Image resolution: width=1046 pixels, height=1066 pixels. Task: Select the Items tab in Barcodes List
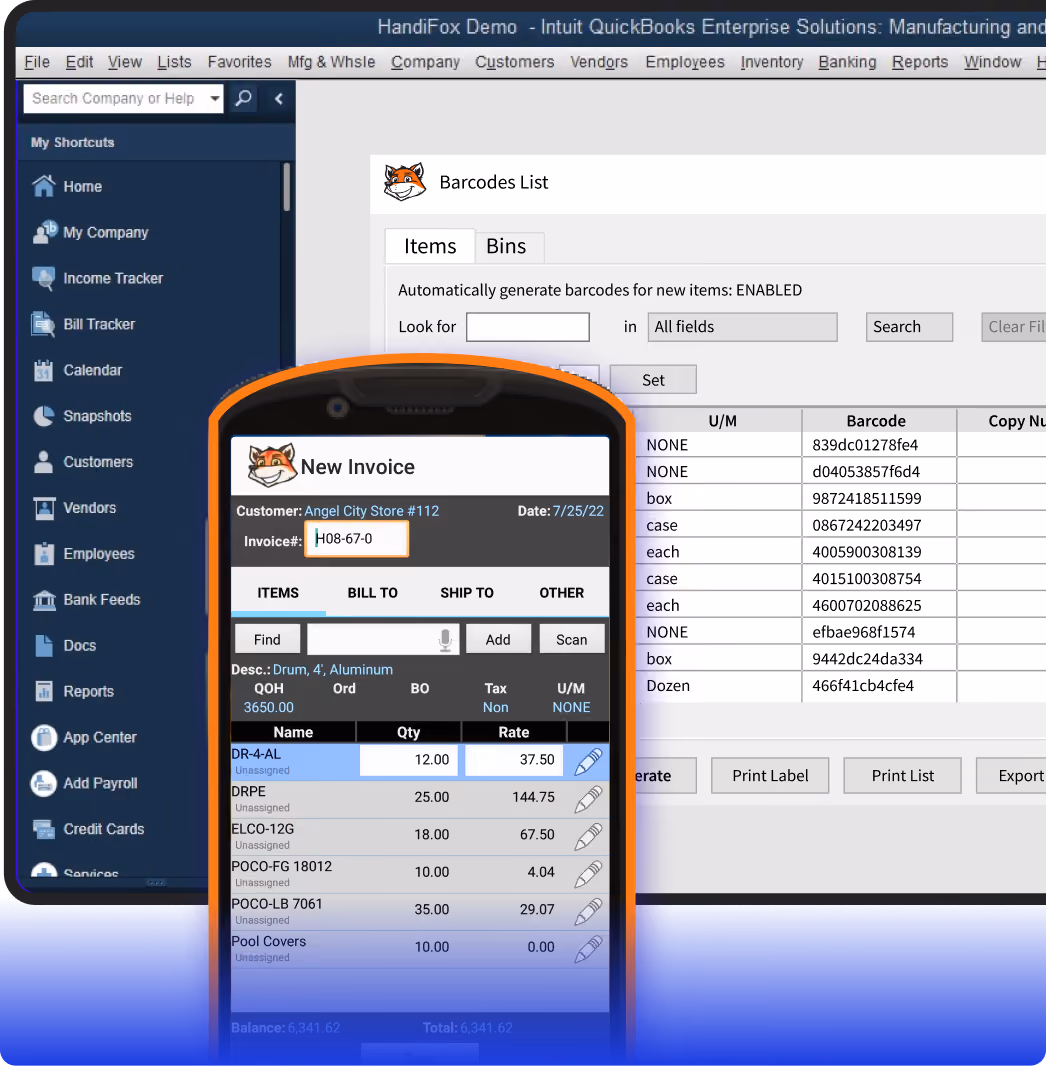pos(430,246)
